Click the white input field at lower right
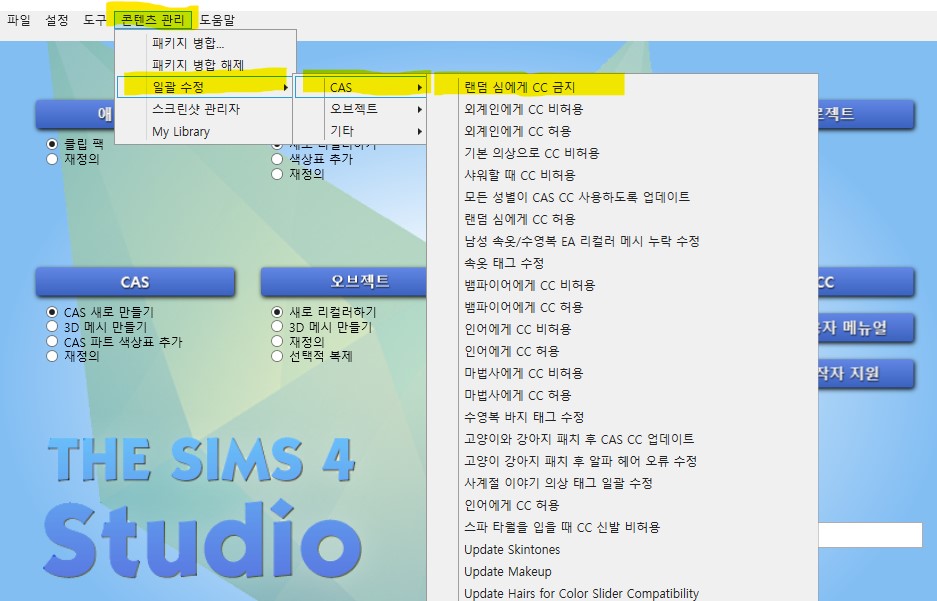 (870, 535)
